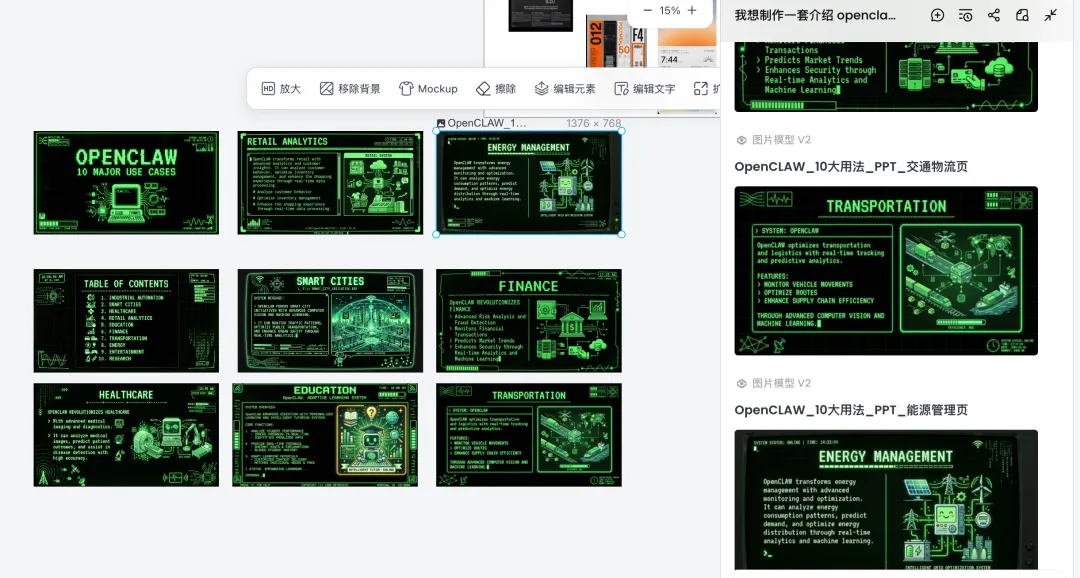Open the Energy Management image in chat panel
This screenshot has width=1080, height=578.
(x=886, y=499)
